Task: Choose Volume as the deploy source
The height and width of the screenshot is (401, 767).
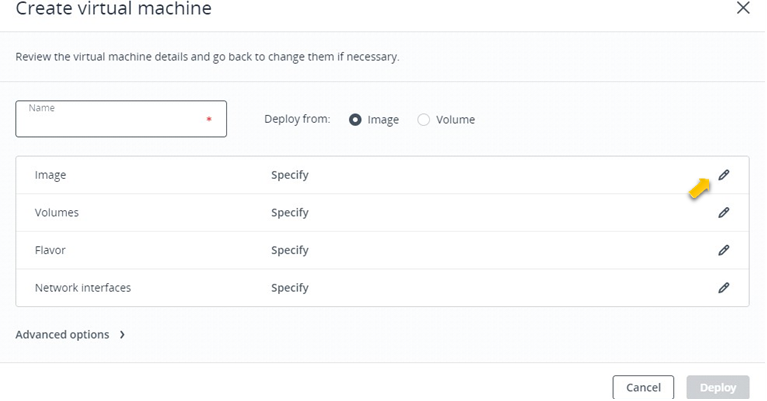Action: tap(424, 120)
